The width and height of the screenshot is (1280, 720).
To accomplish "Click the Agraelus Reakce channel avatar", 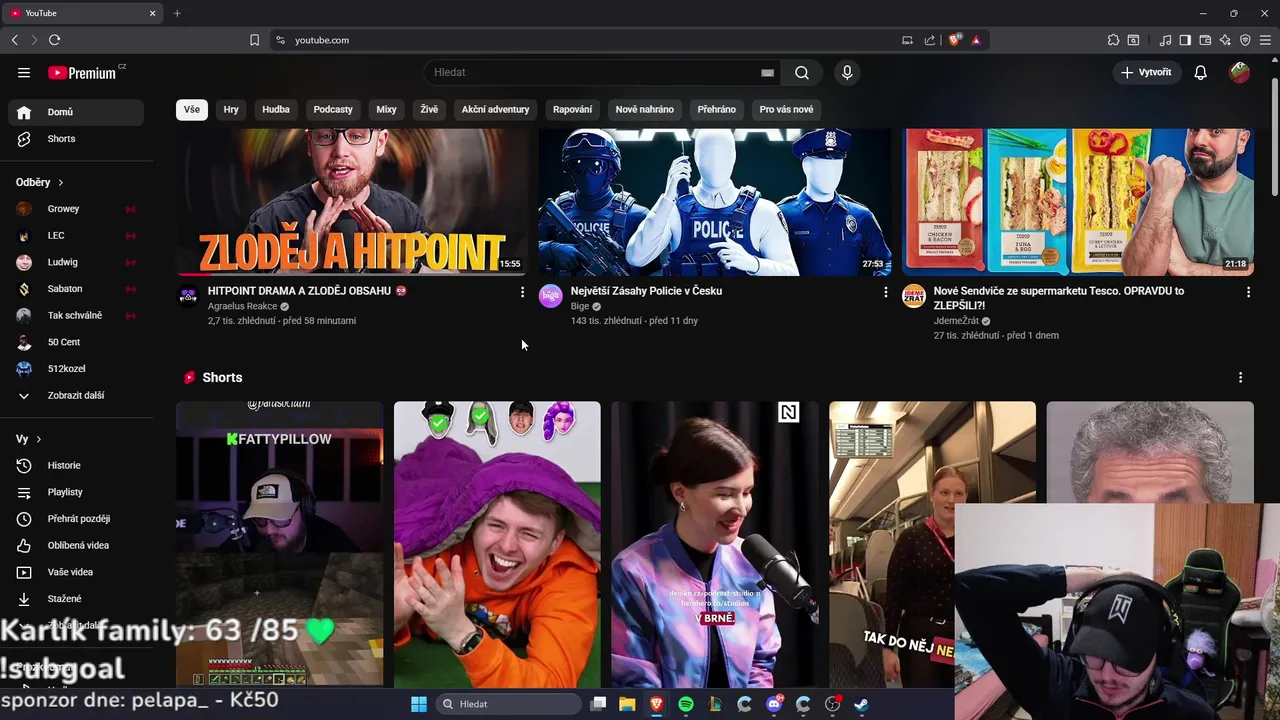I will (x=188, y=296).
